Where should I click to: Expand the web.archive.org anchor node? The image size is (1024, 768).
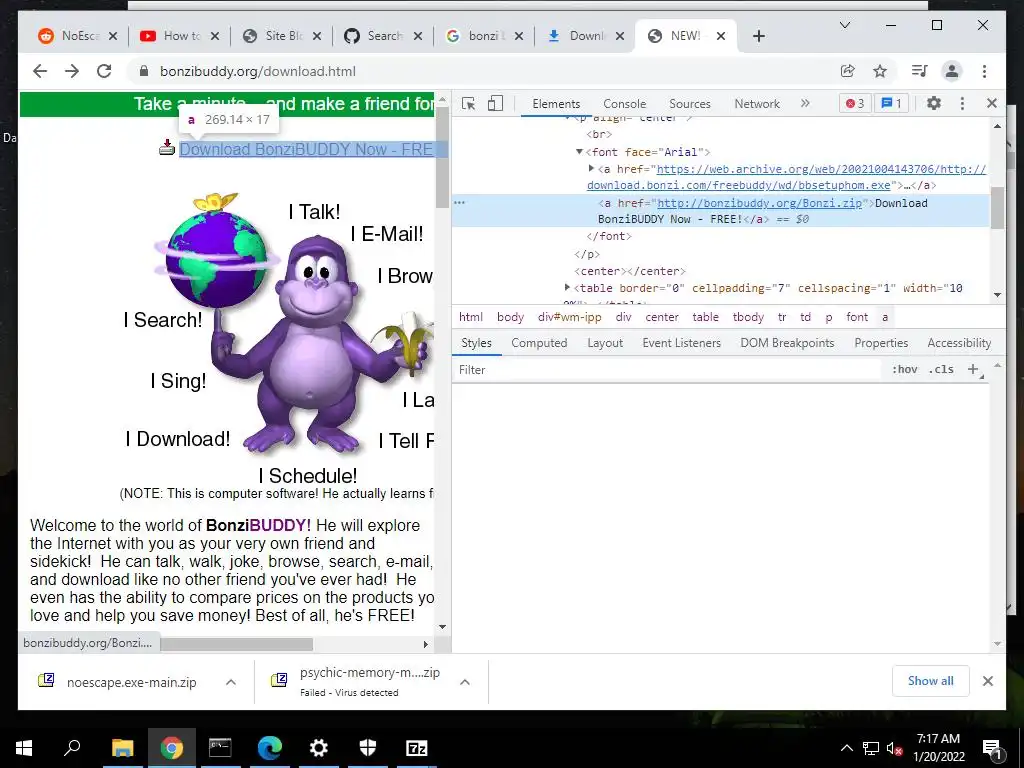(591, 168)
